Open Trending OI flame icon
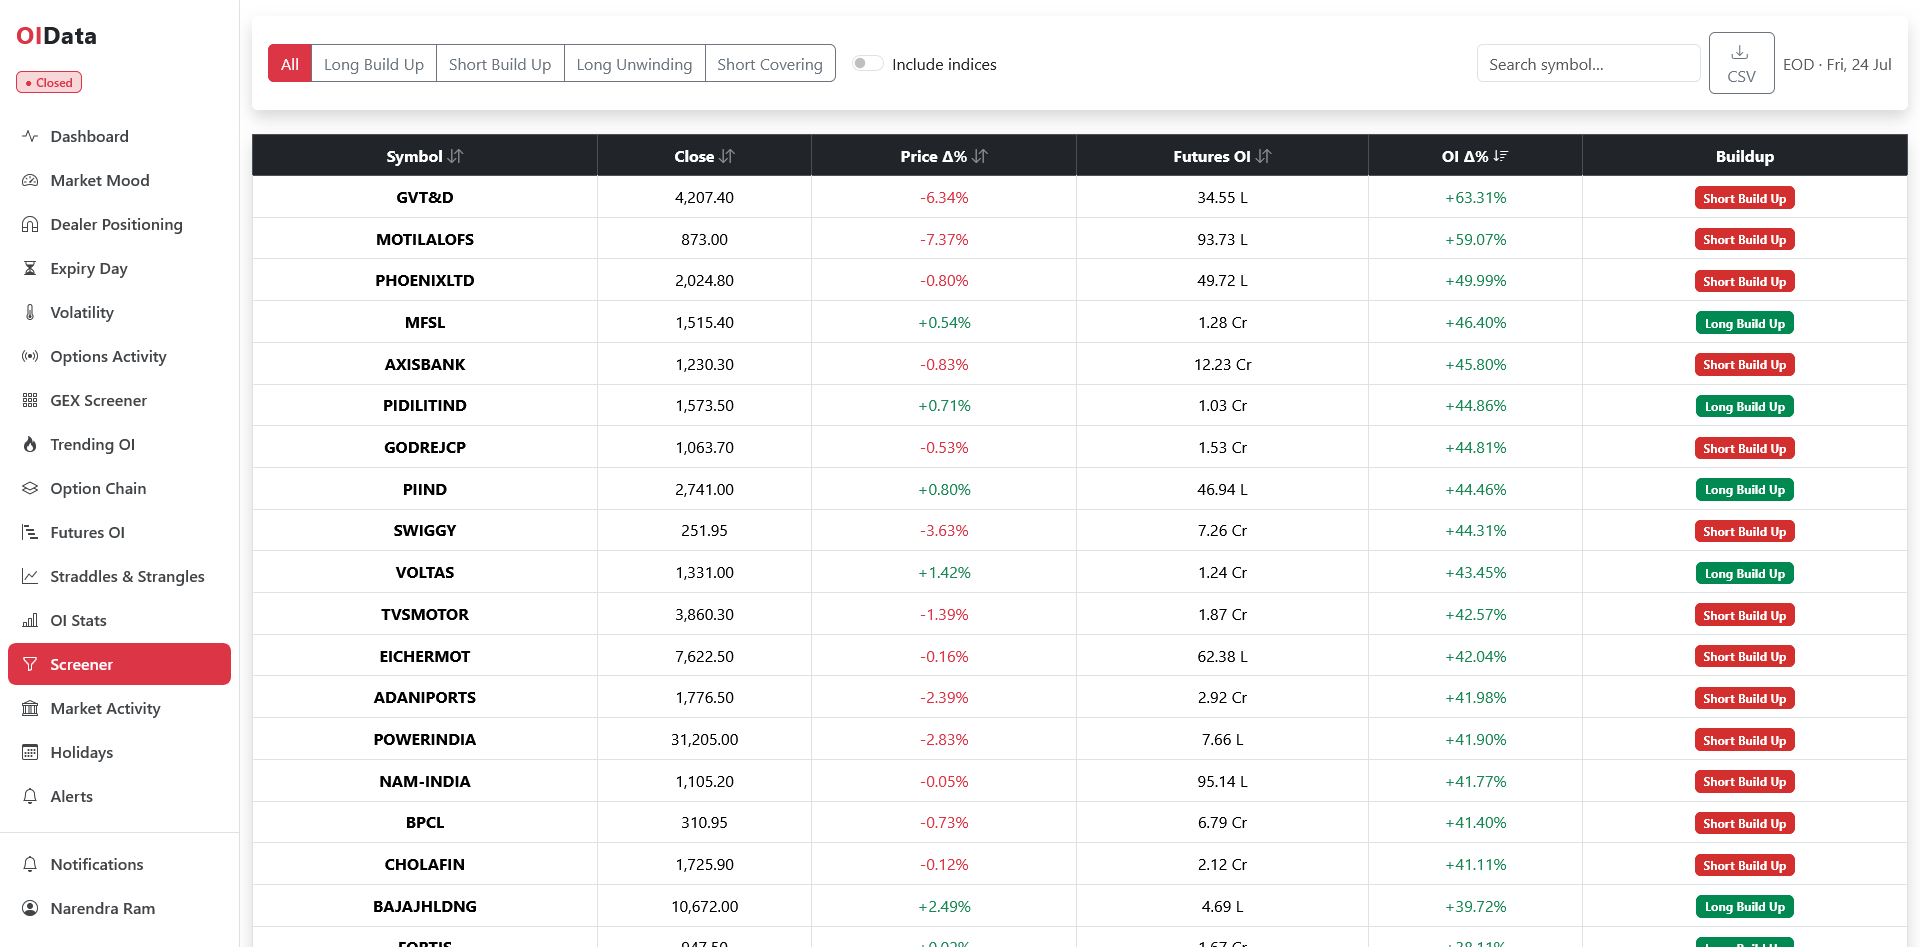Image resolution: width=1920 pixels, height=947 pixels. click(x=30, y=444)
